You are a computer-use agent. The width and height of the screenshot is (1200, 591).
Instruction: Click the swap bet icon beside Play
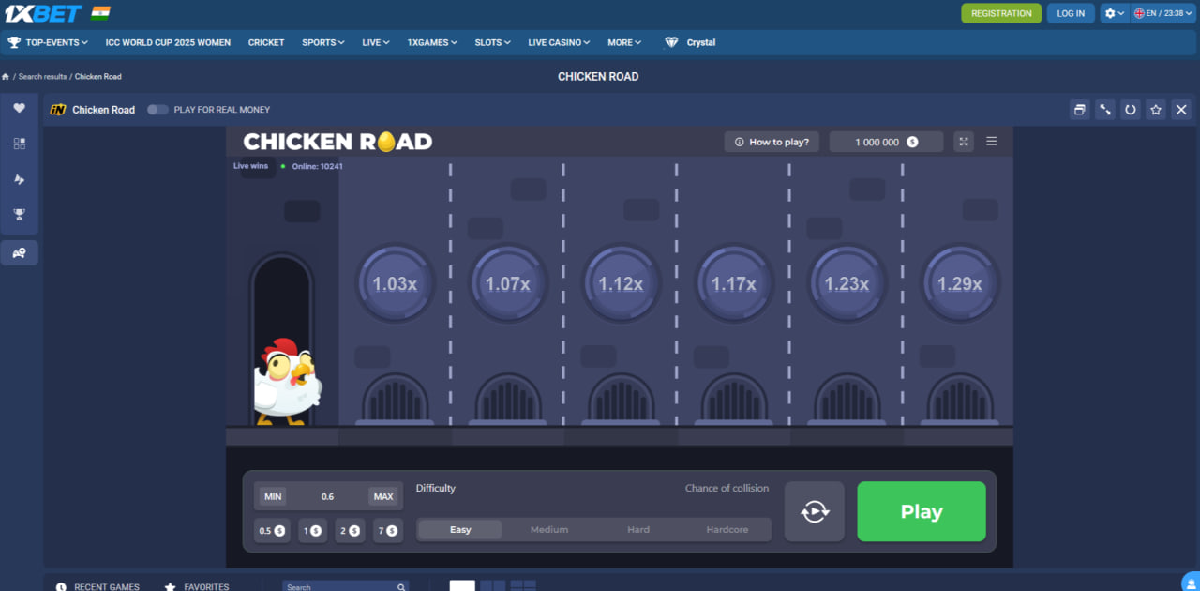814,511
